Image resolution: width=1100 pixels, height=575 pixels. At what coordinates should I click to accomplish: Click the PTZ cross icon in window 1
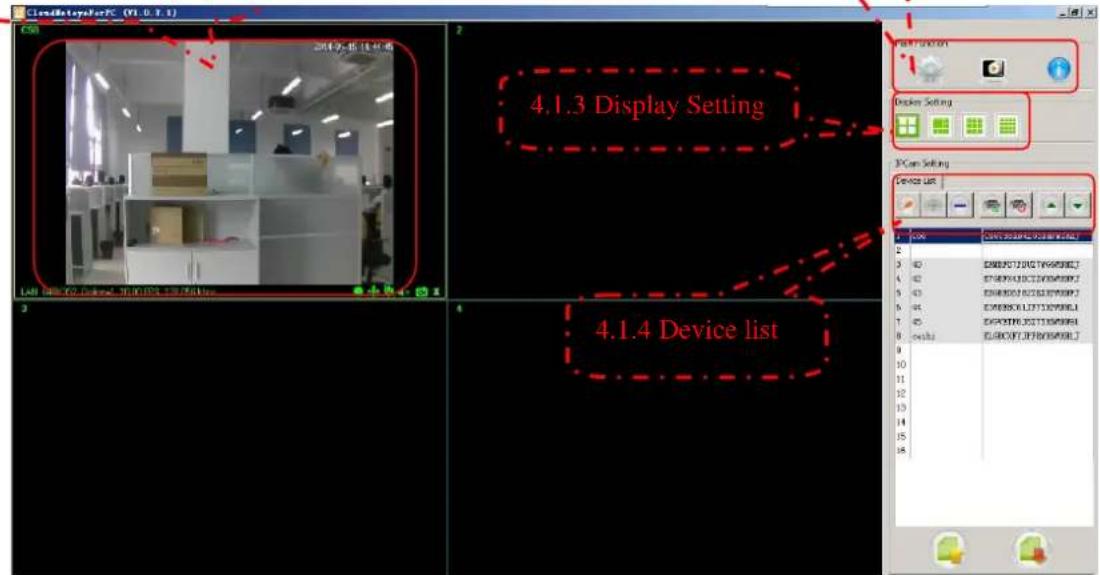373,292
